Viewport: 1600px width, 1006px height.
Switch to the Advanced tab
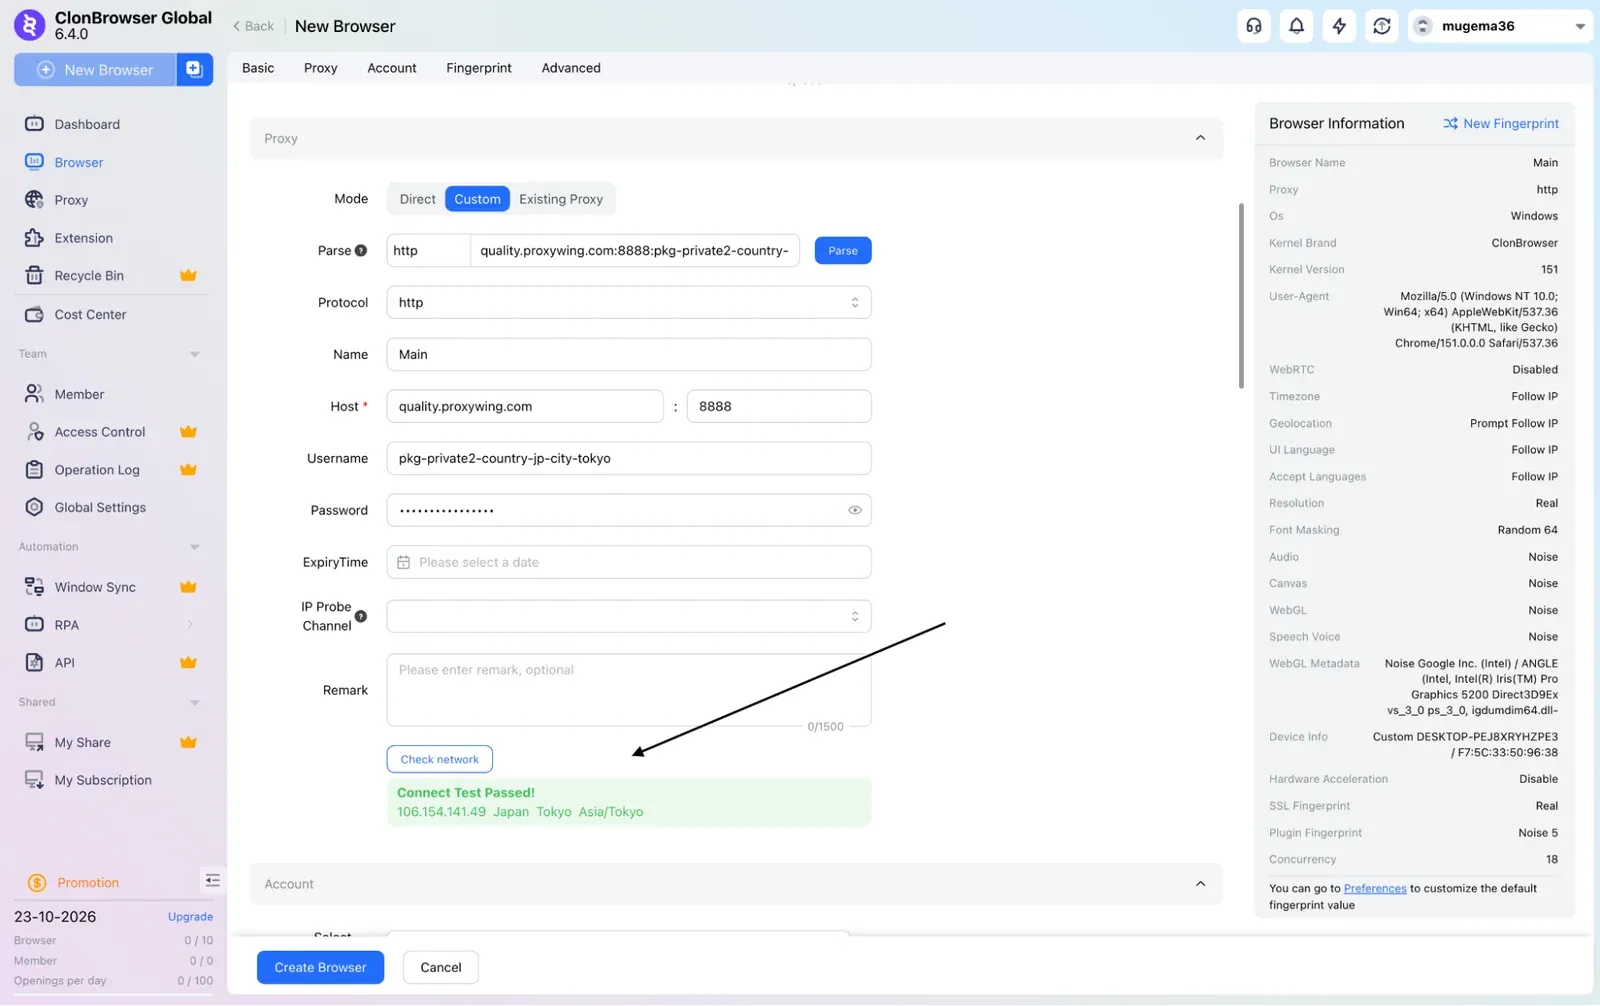pos(571,68)
